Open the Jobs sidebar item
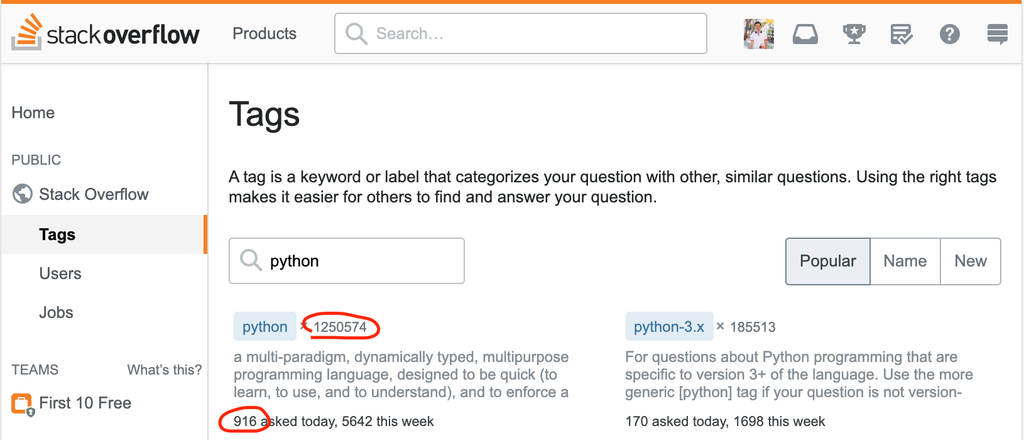1024x440 pixels. click(56, 312)
